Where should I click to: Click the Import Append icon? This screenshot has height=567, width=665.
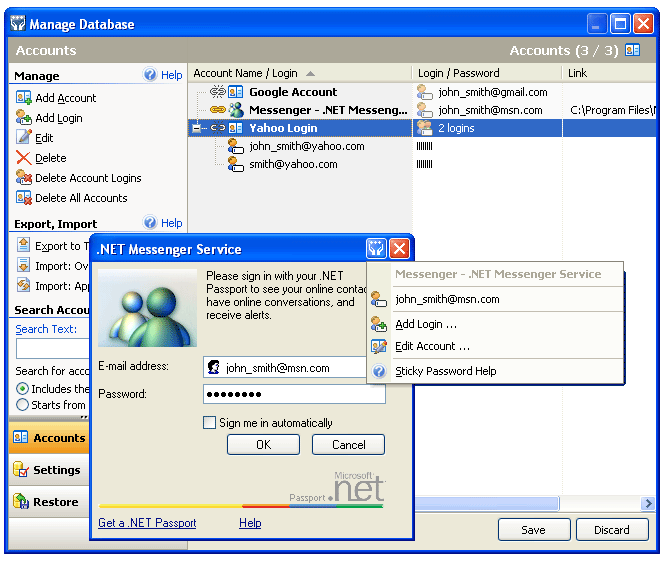(23, 285)
